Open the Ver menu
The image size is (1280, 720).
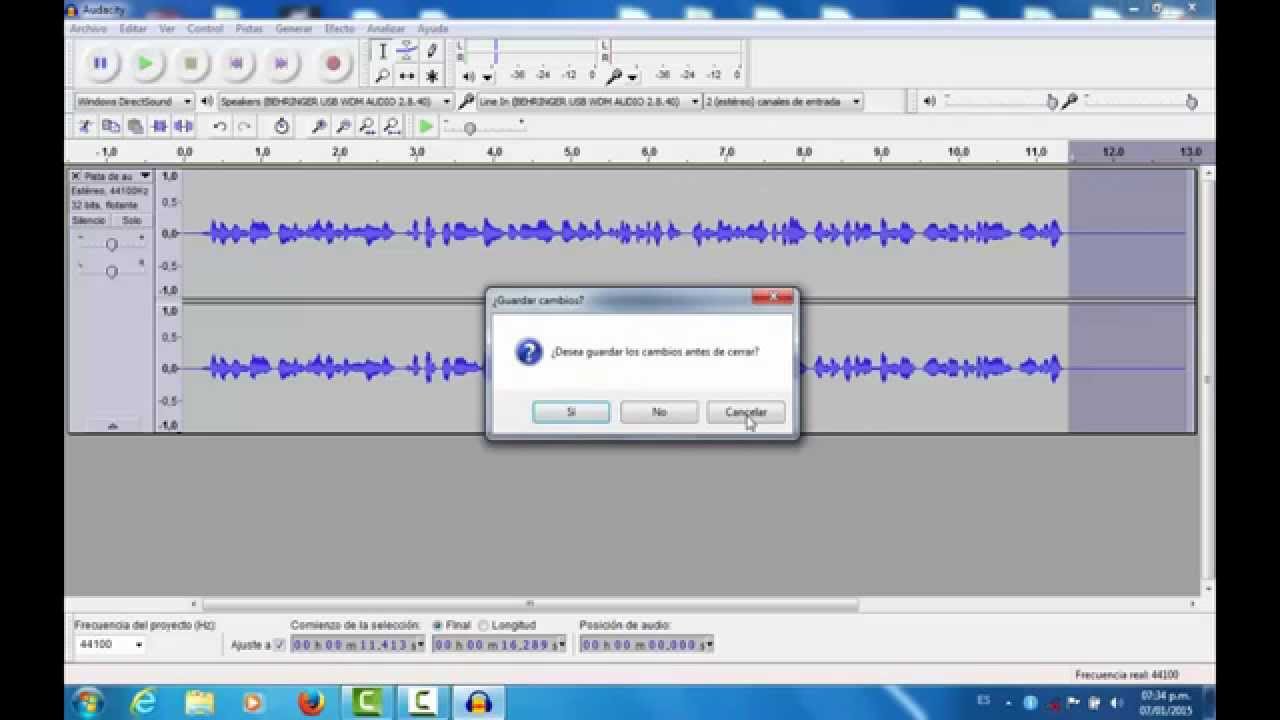coord(167,29)
